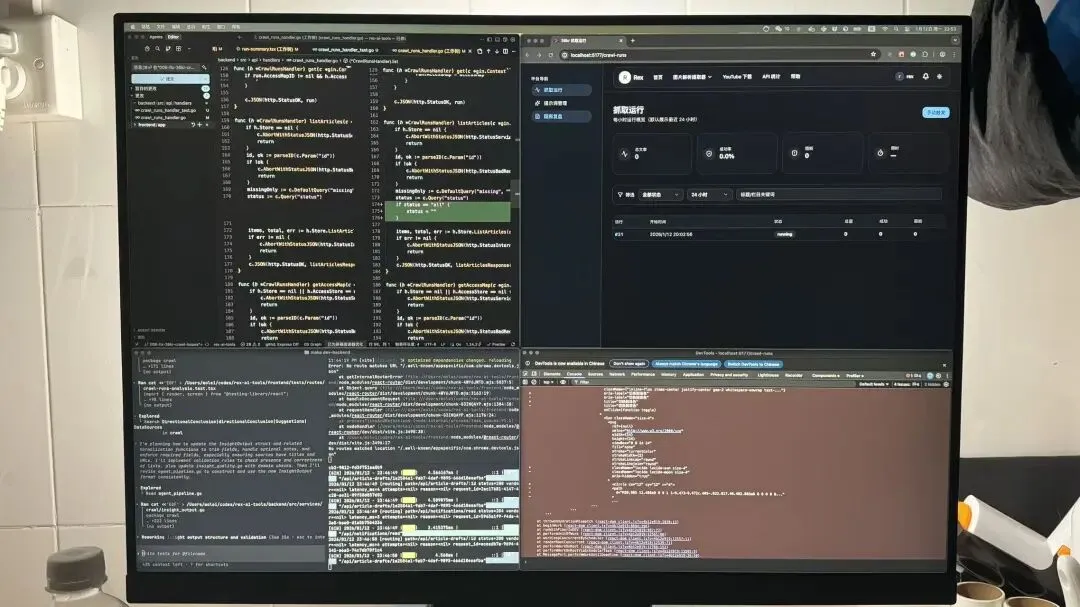Open run row dated 2026/1/12 20:02:58
The height and width of the screenshot is (607, 1080).
pyautogui.click(x=778, y=234)
